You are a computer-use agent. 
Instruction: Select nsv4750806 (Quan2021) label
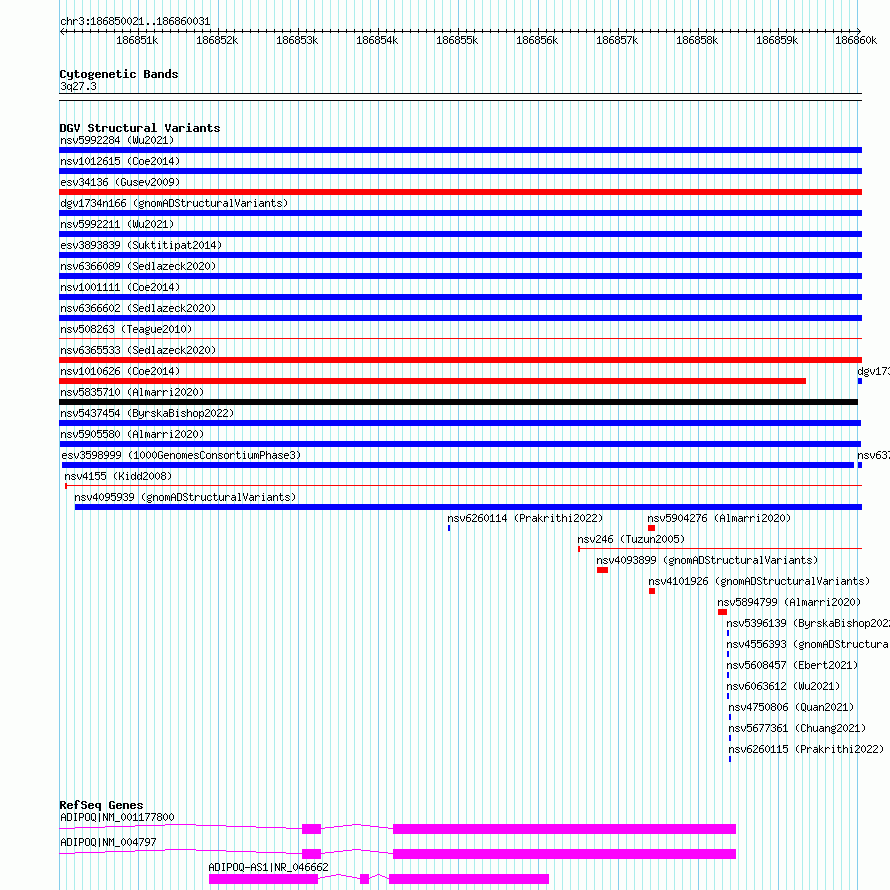[791, 707]
